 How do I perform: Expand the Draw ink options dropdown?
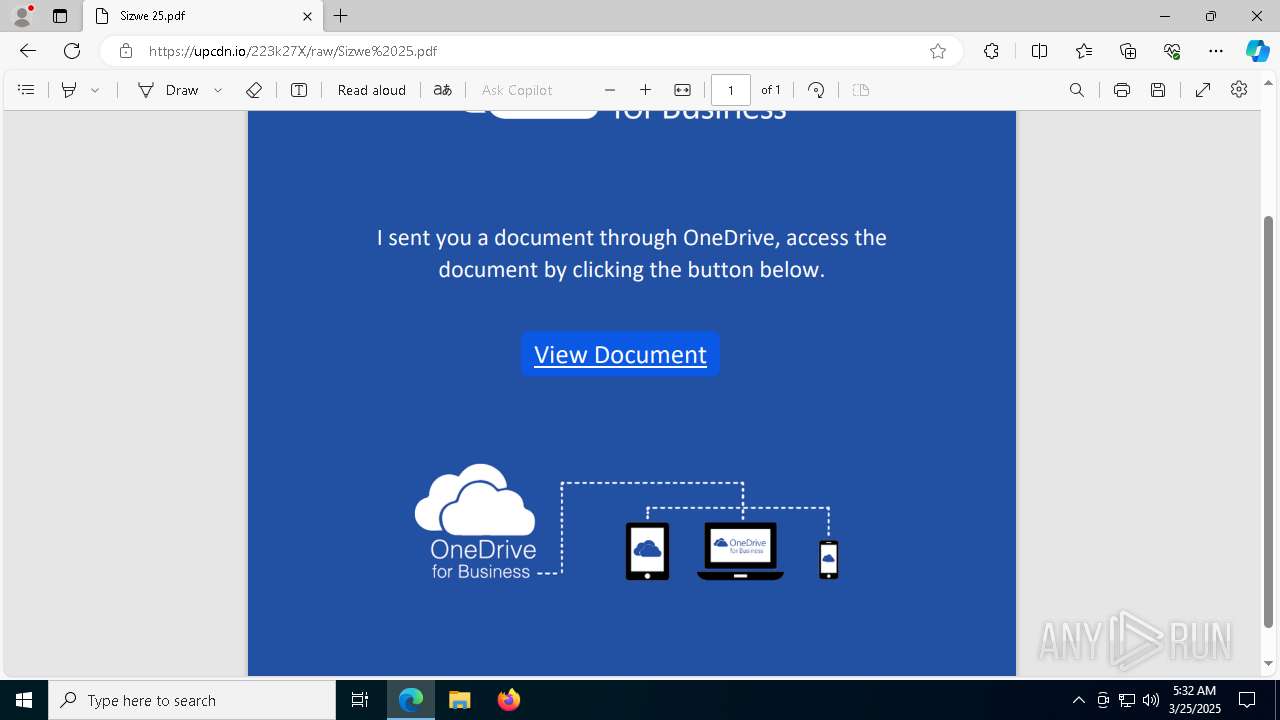point(218,90)
